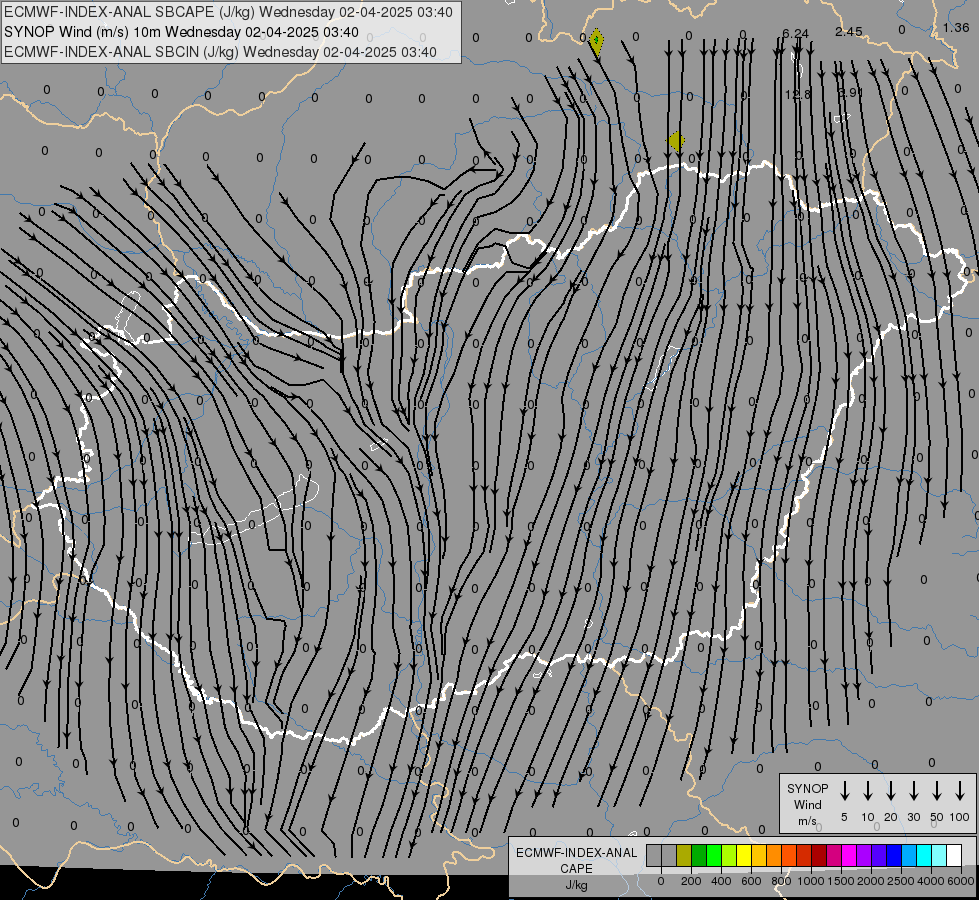Click the SYNOP wind legend arrow for 100 m/s
The width and height of the screenshot is (979, 900).
point(960,791)
